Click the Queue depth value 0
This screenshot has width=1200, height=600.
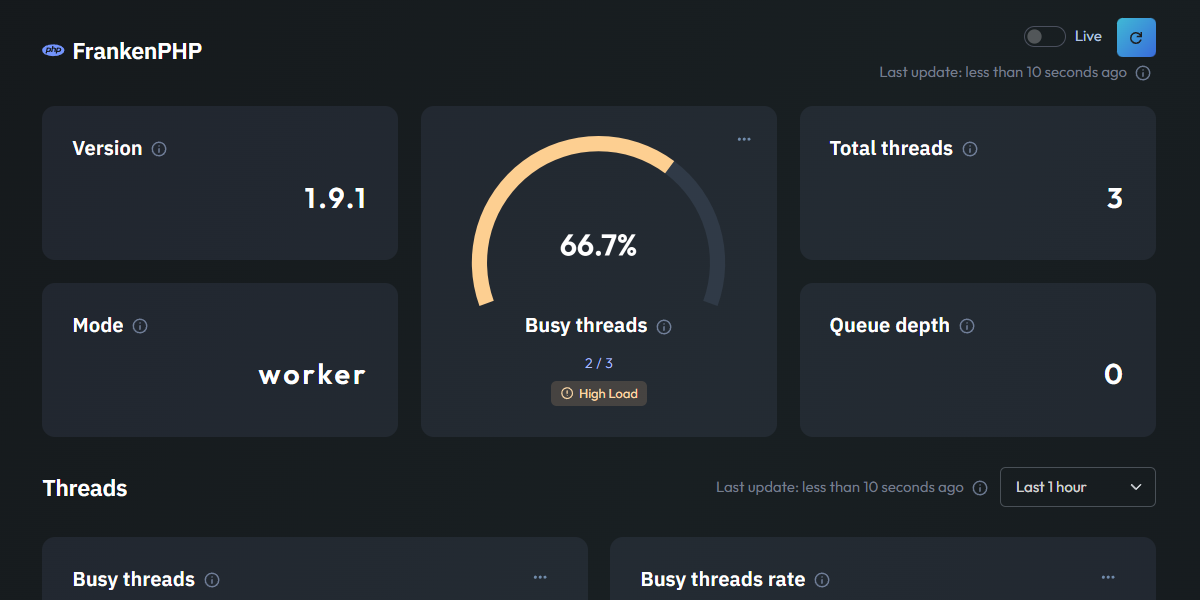1113,375
